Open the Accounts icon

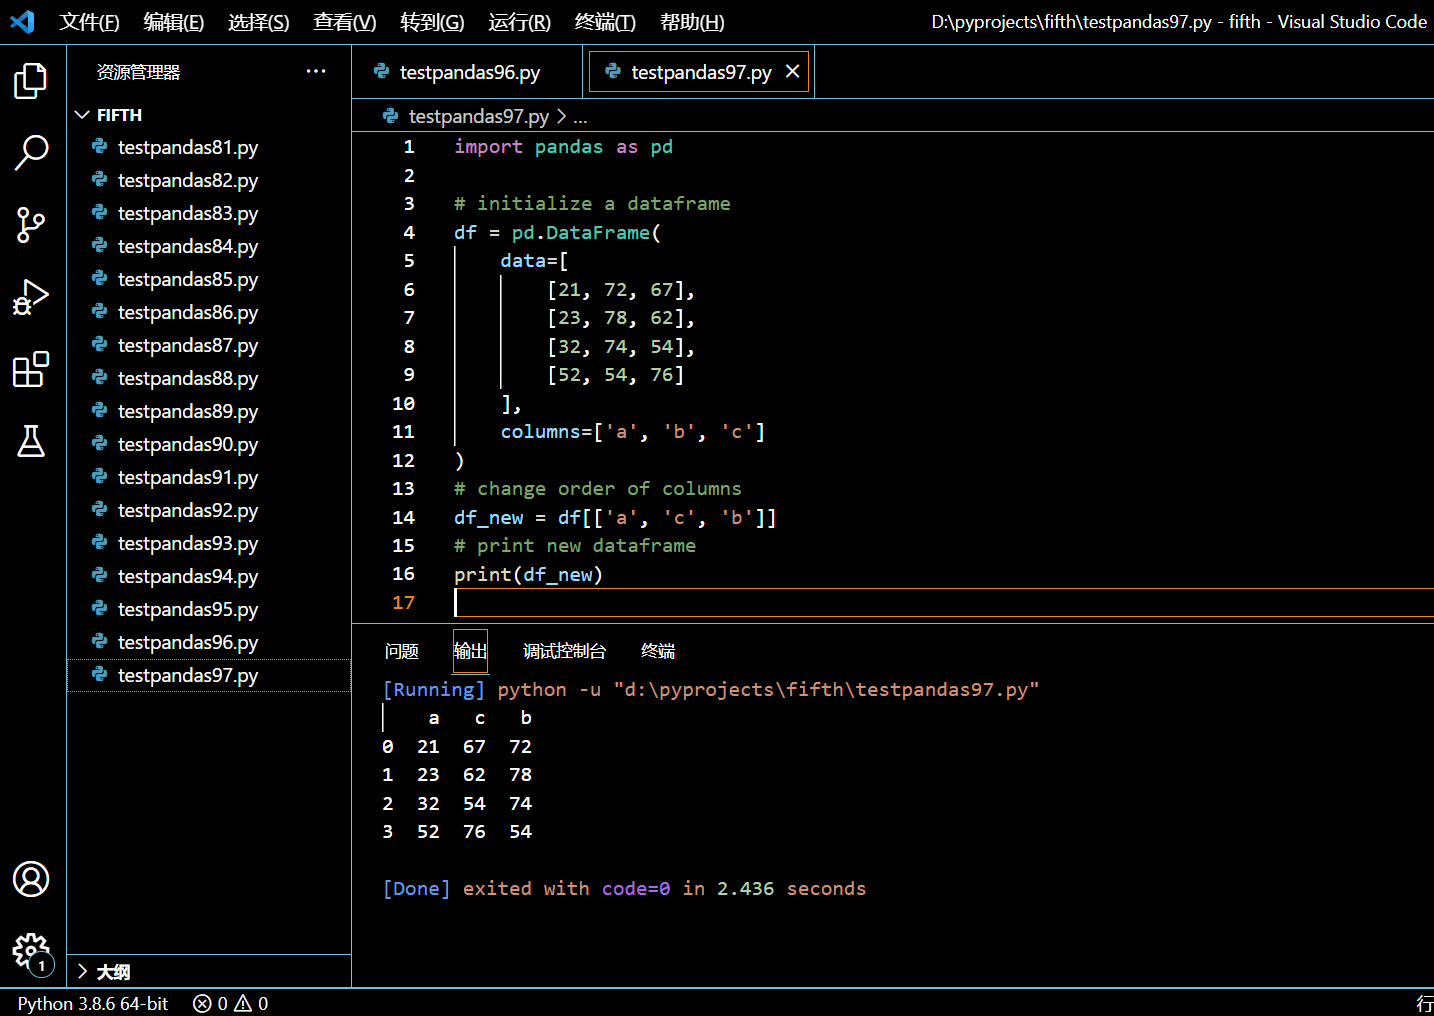(x=31, y=879)
